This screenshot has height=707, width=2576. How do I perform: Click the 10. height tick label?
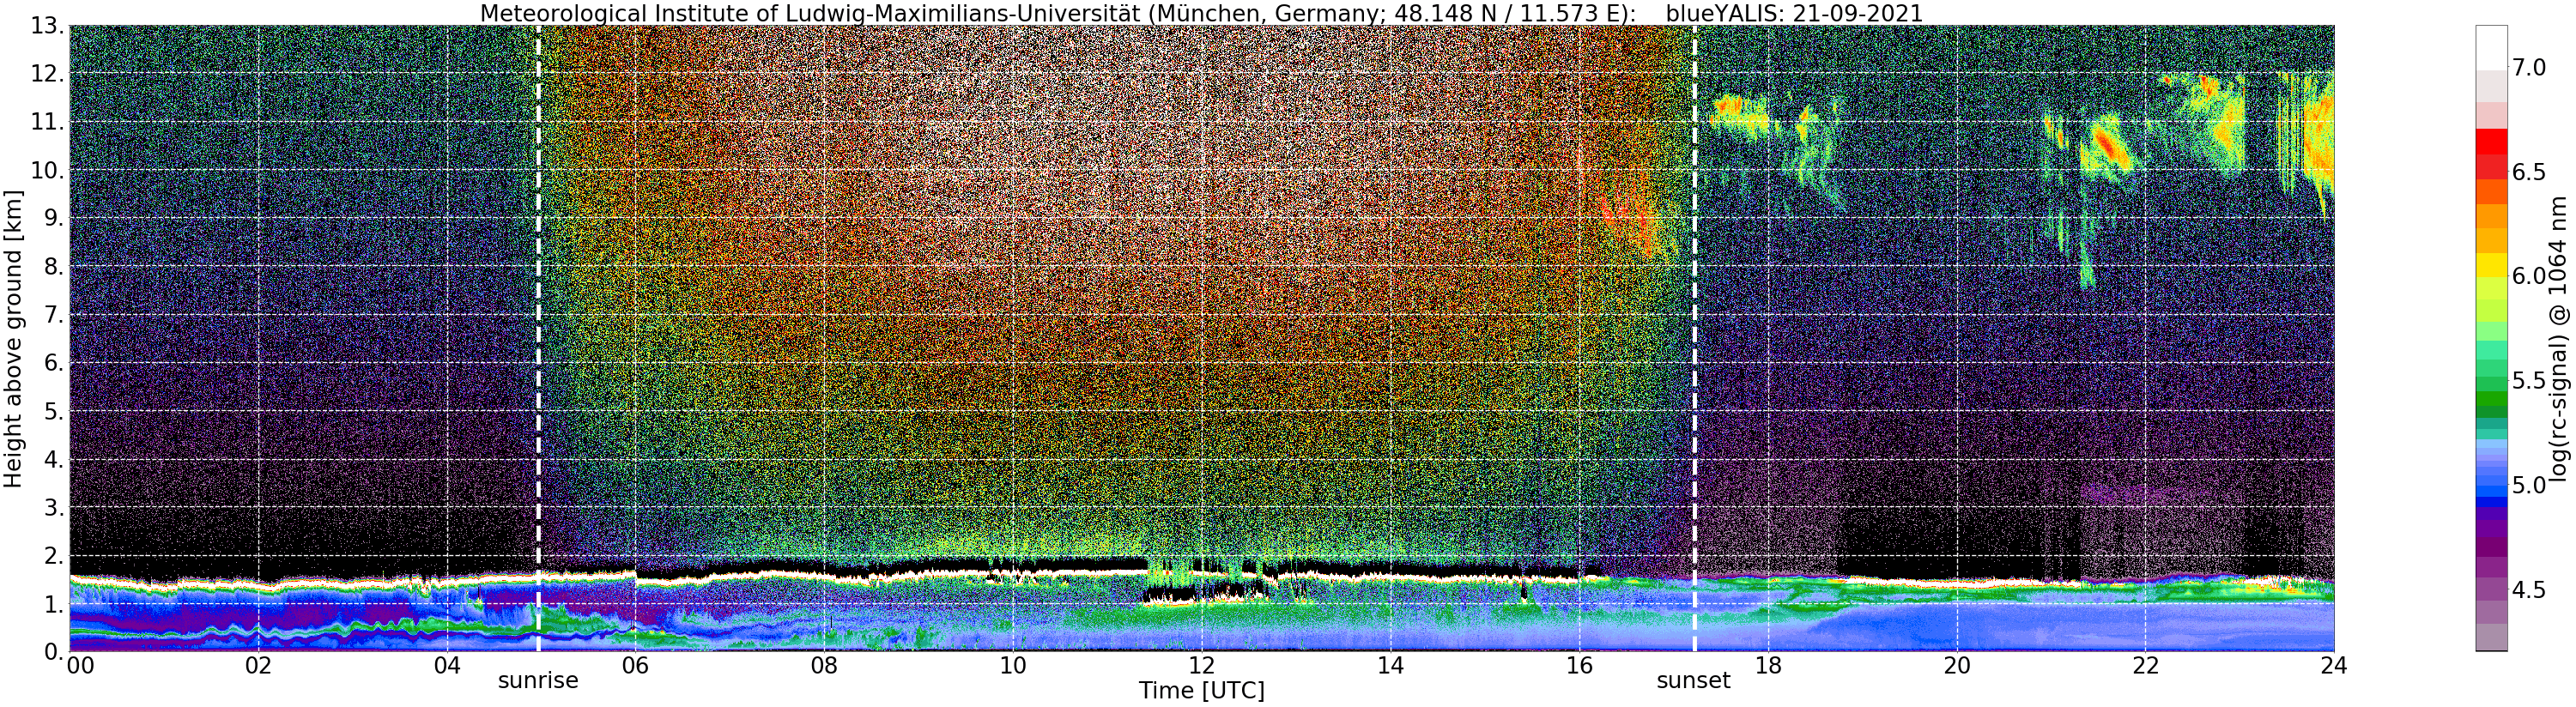47,170
